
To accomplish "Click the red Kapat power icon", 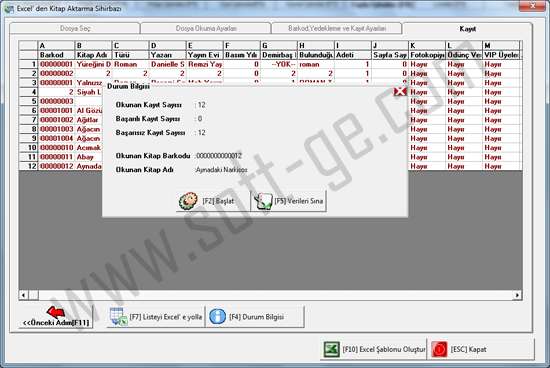I will 439,349.
